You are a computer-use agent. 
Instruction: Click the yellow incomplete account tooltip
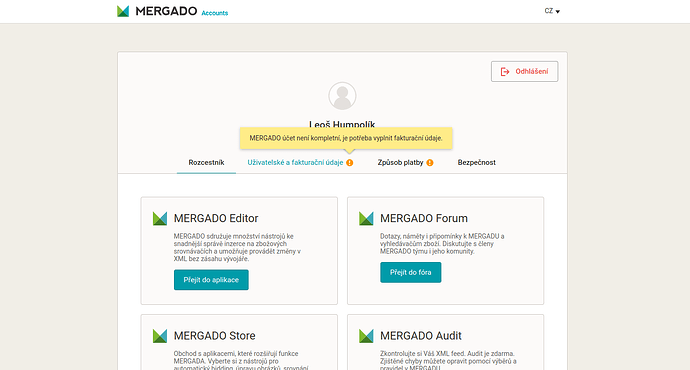pyautogui.click(x=346, y=138)
